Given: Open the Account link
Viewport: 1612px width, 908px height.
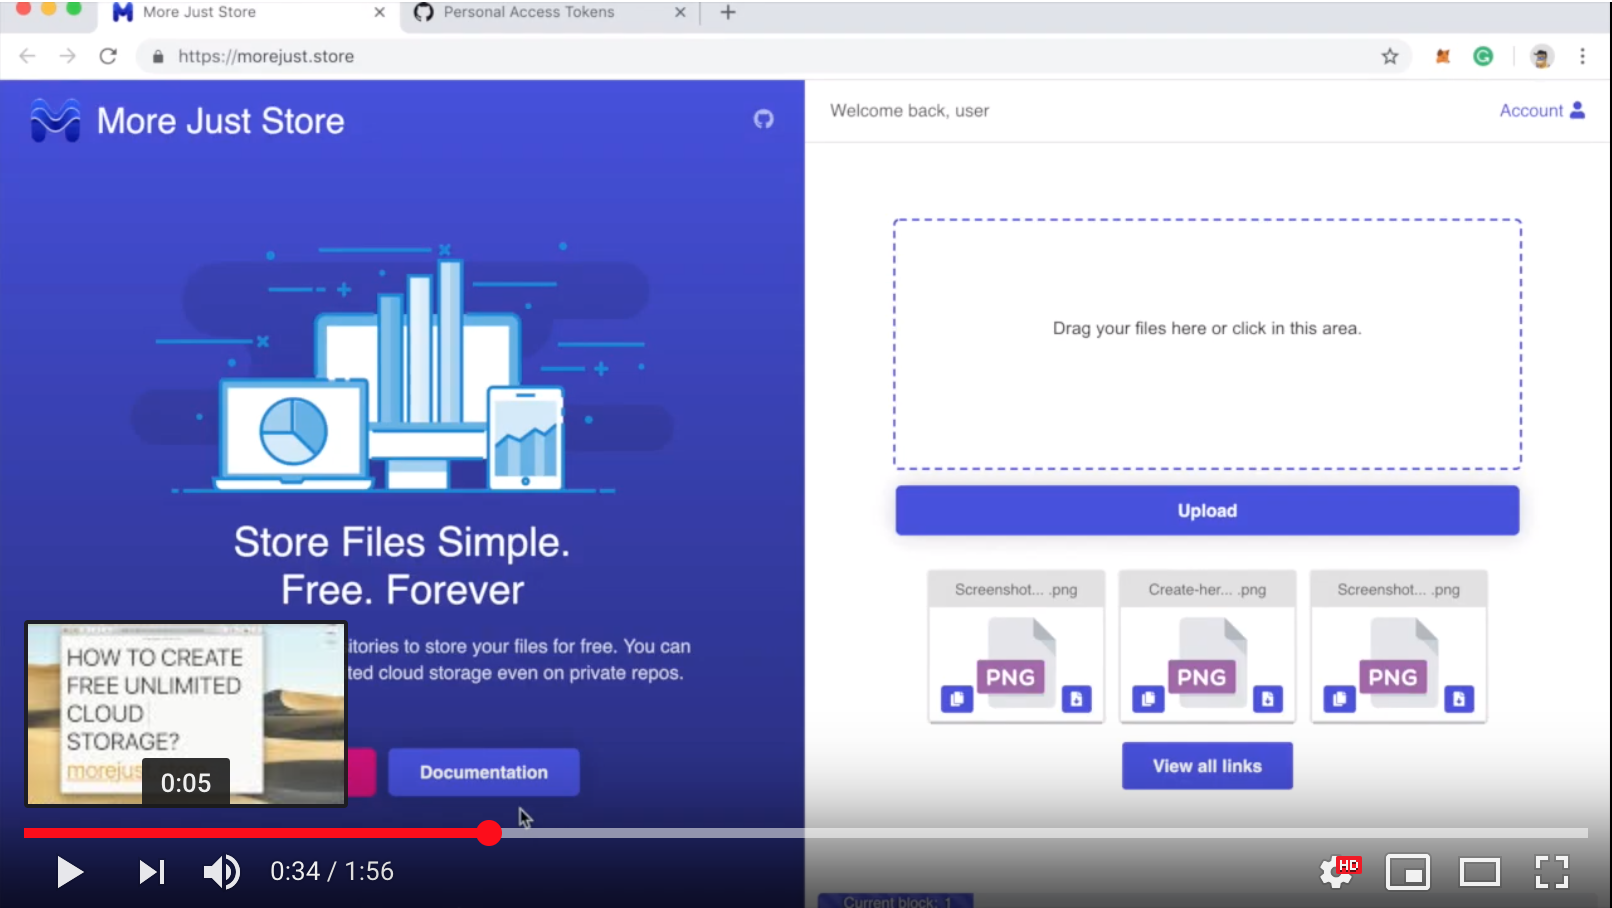Looking at the screenshot, I should pos(1542,111).
